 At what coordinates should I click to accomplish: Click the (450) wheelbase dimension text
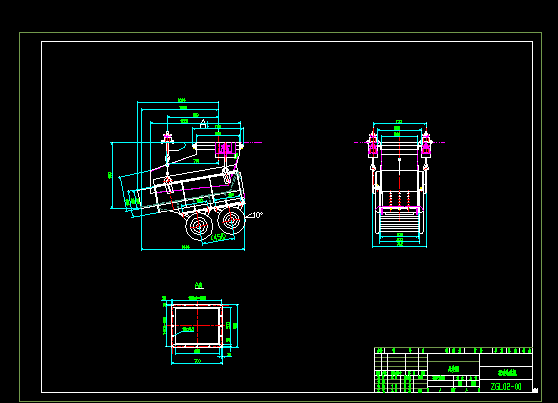[x=218, y=237]
